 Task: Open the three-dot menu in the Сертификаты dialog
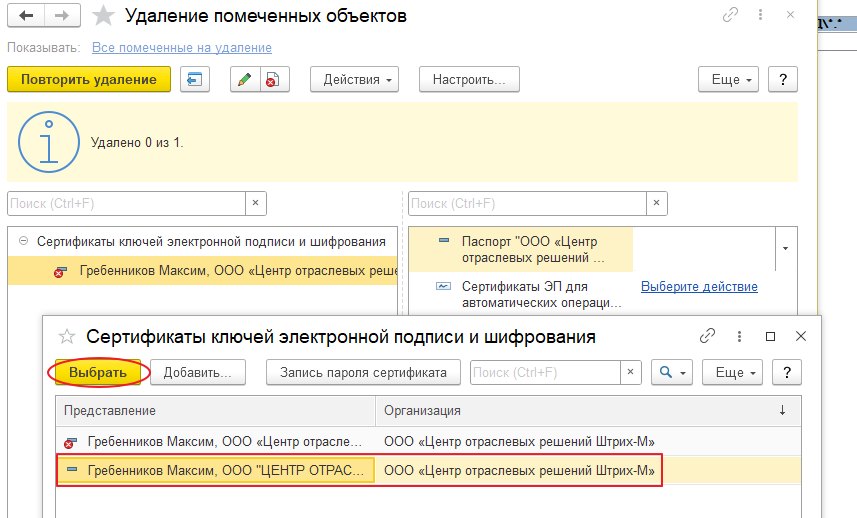[x=739, y=336]
